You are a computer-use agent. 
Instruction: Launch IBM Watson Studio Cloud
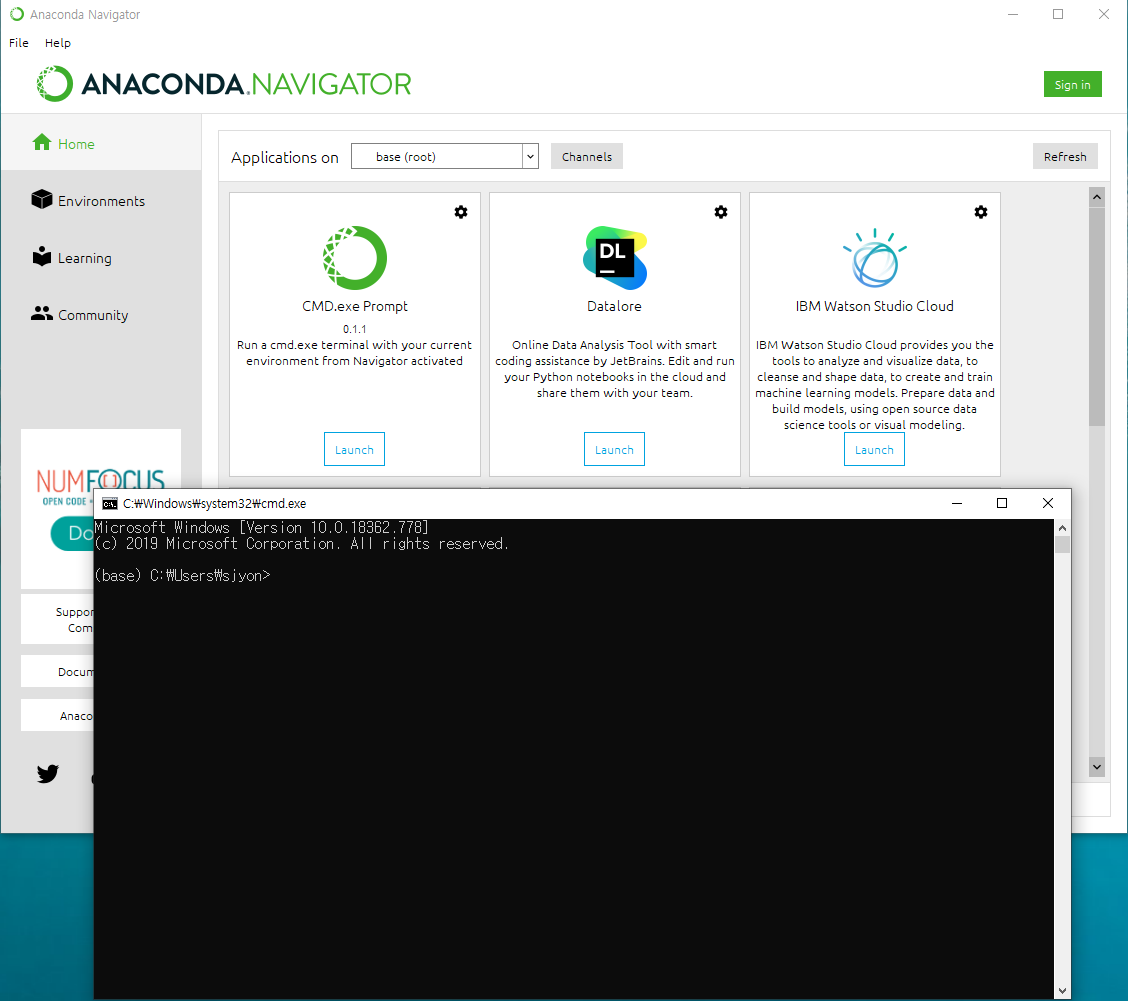[874, 449]
